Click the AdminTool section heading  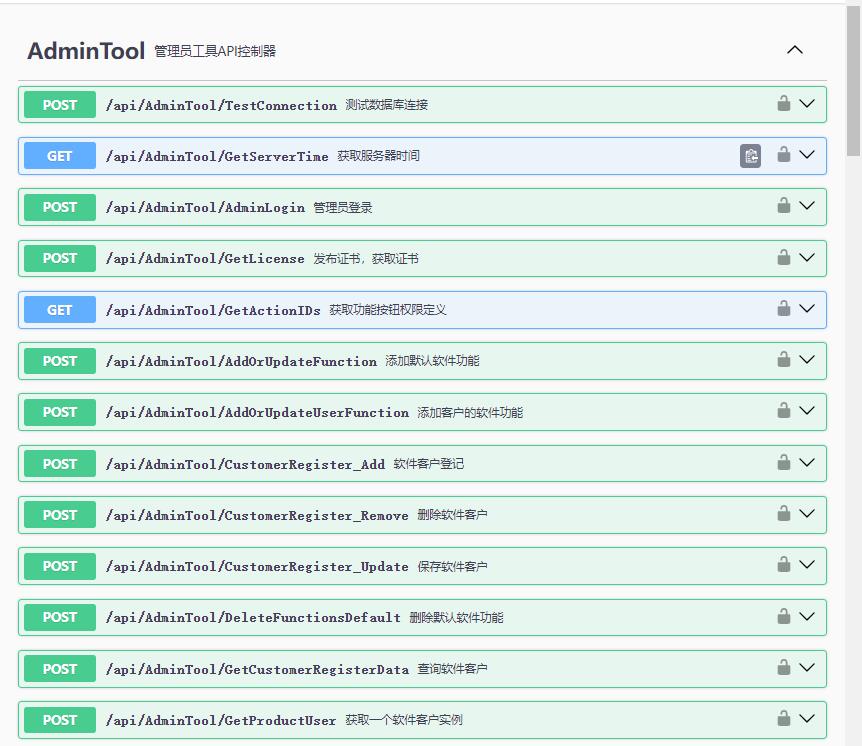click(86, 51)
